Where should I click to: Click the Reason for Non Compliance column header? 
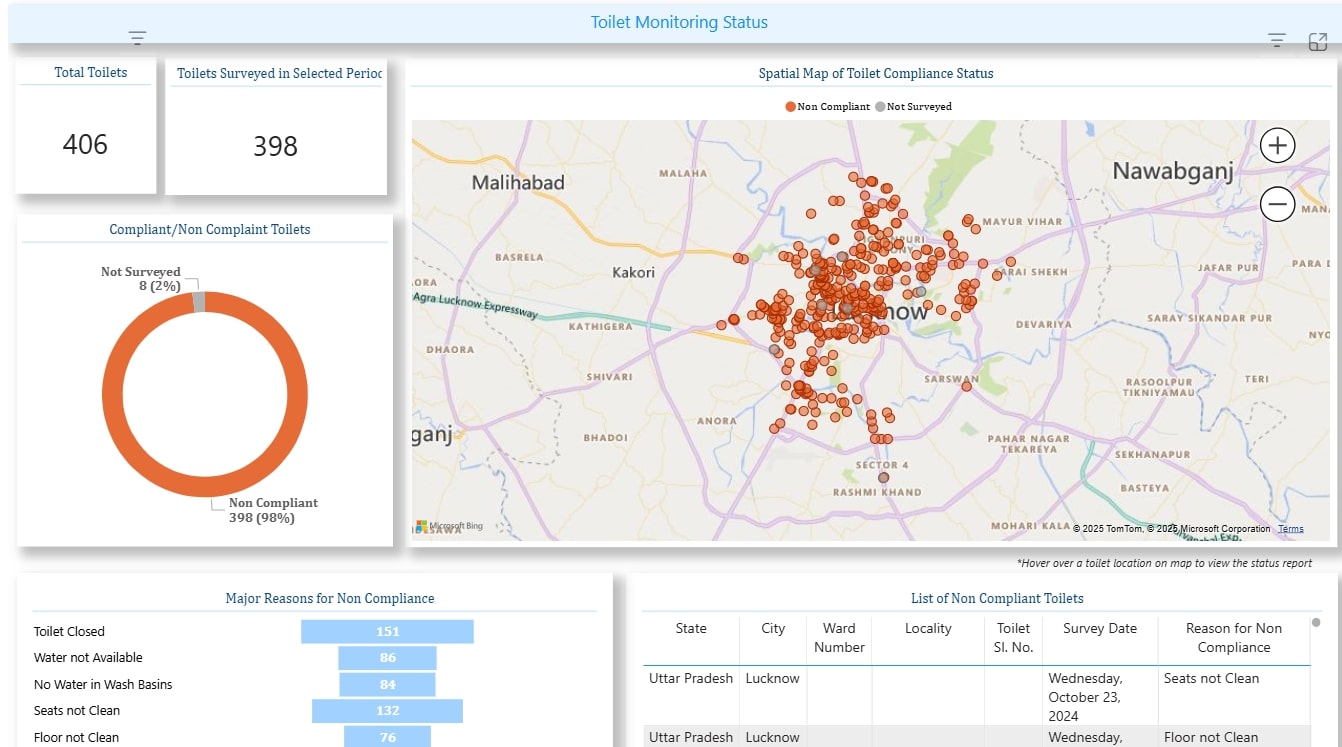click(1232, 637)
